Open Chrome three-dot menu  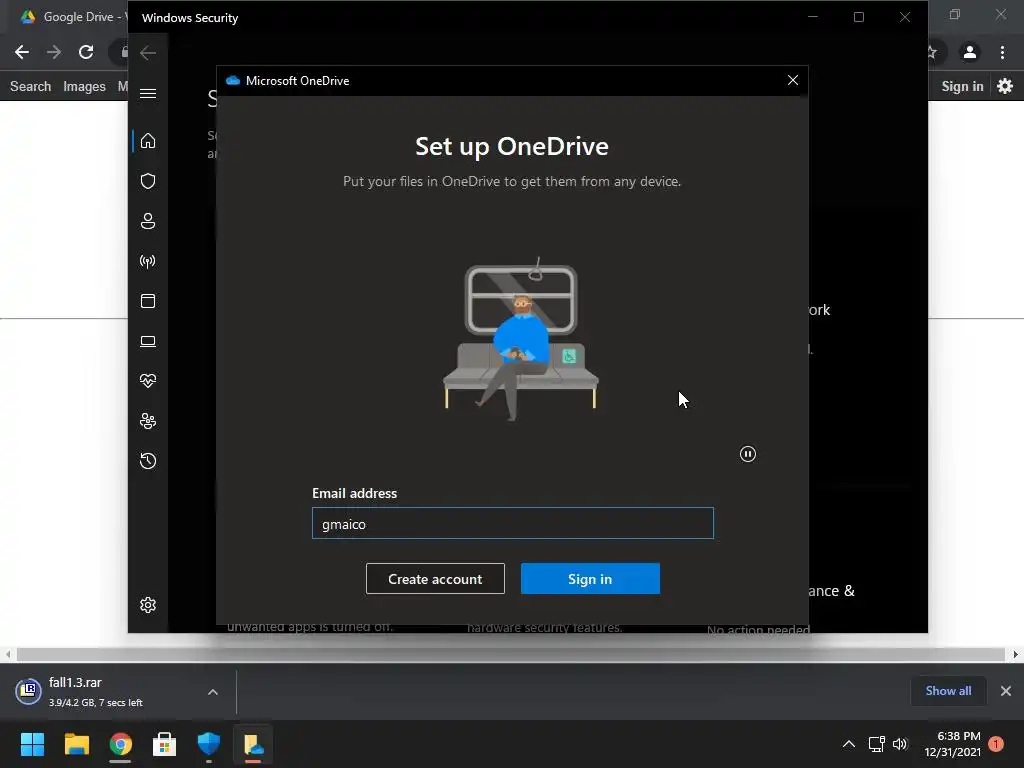pyautogui.click(x=1002, y=52)
